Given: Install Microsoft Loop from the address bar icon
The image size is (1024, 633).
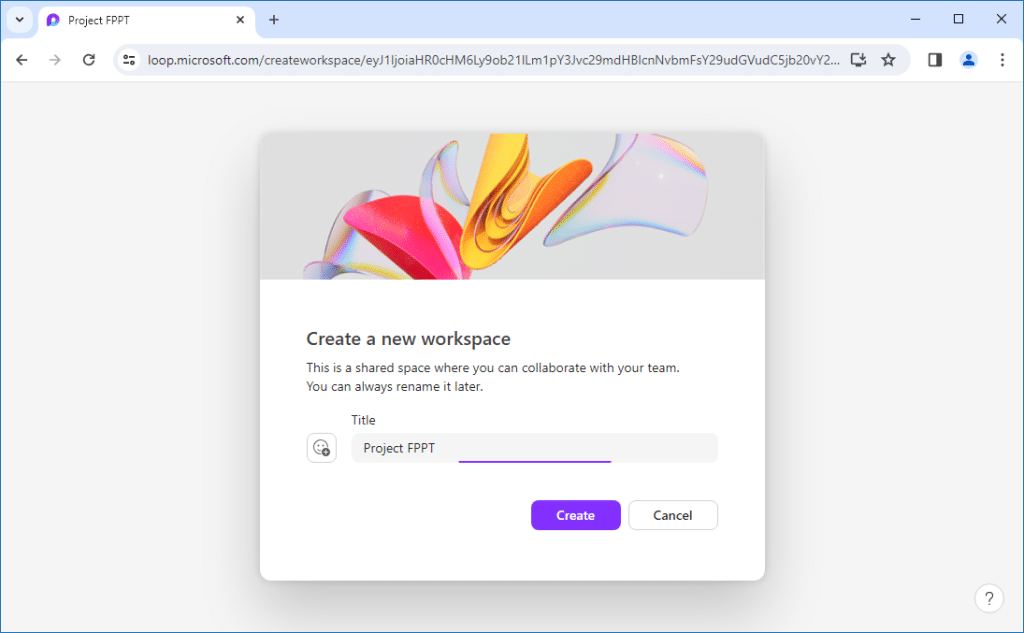Looking at the screenshot, I should (858, 59).
